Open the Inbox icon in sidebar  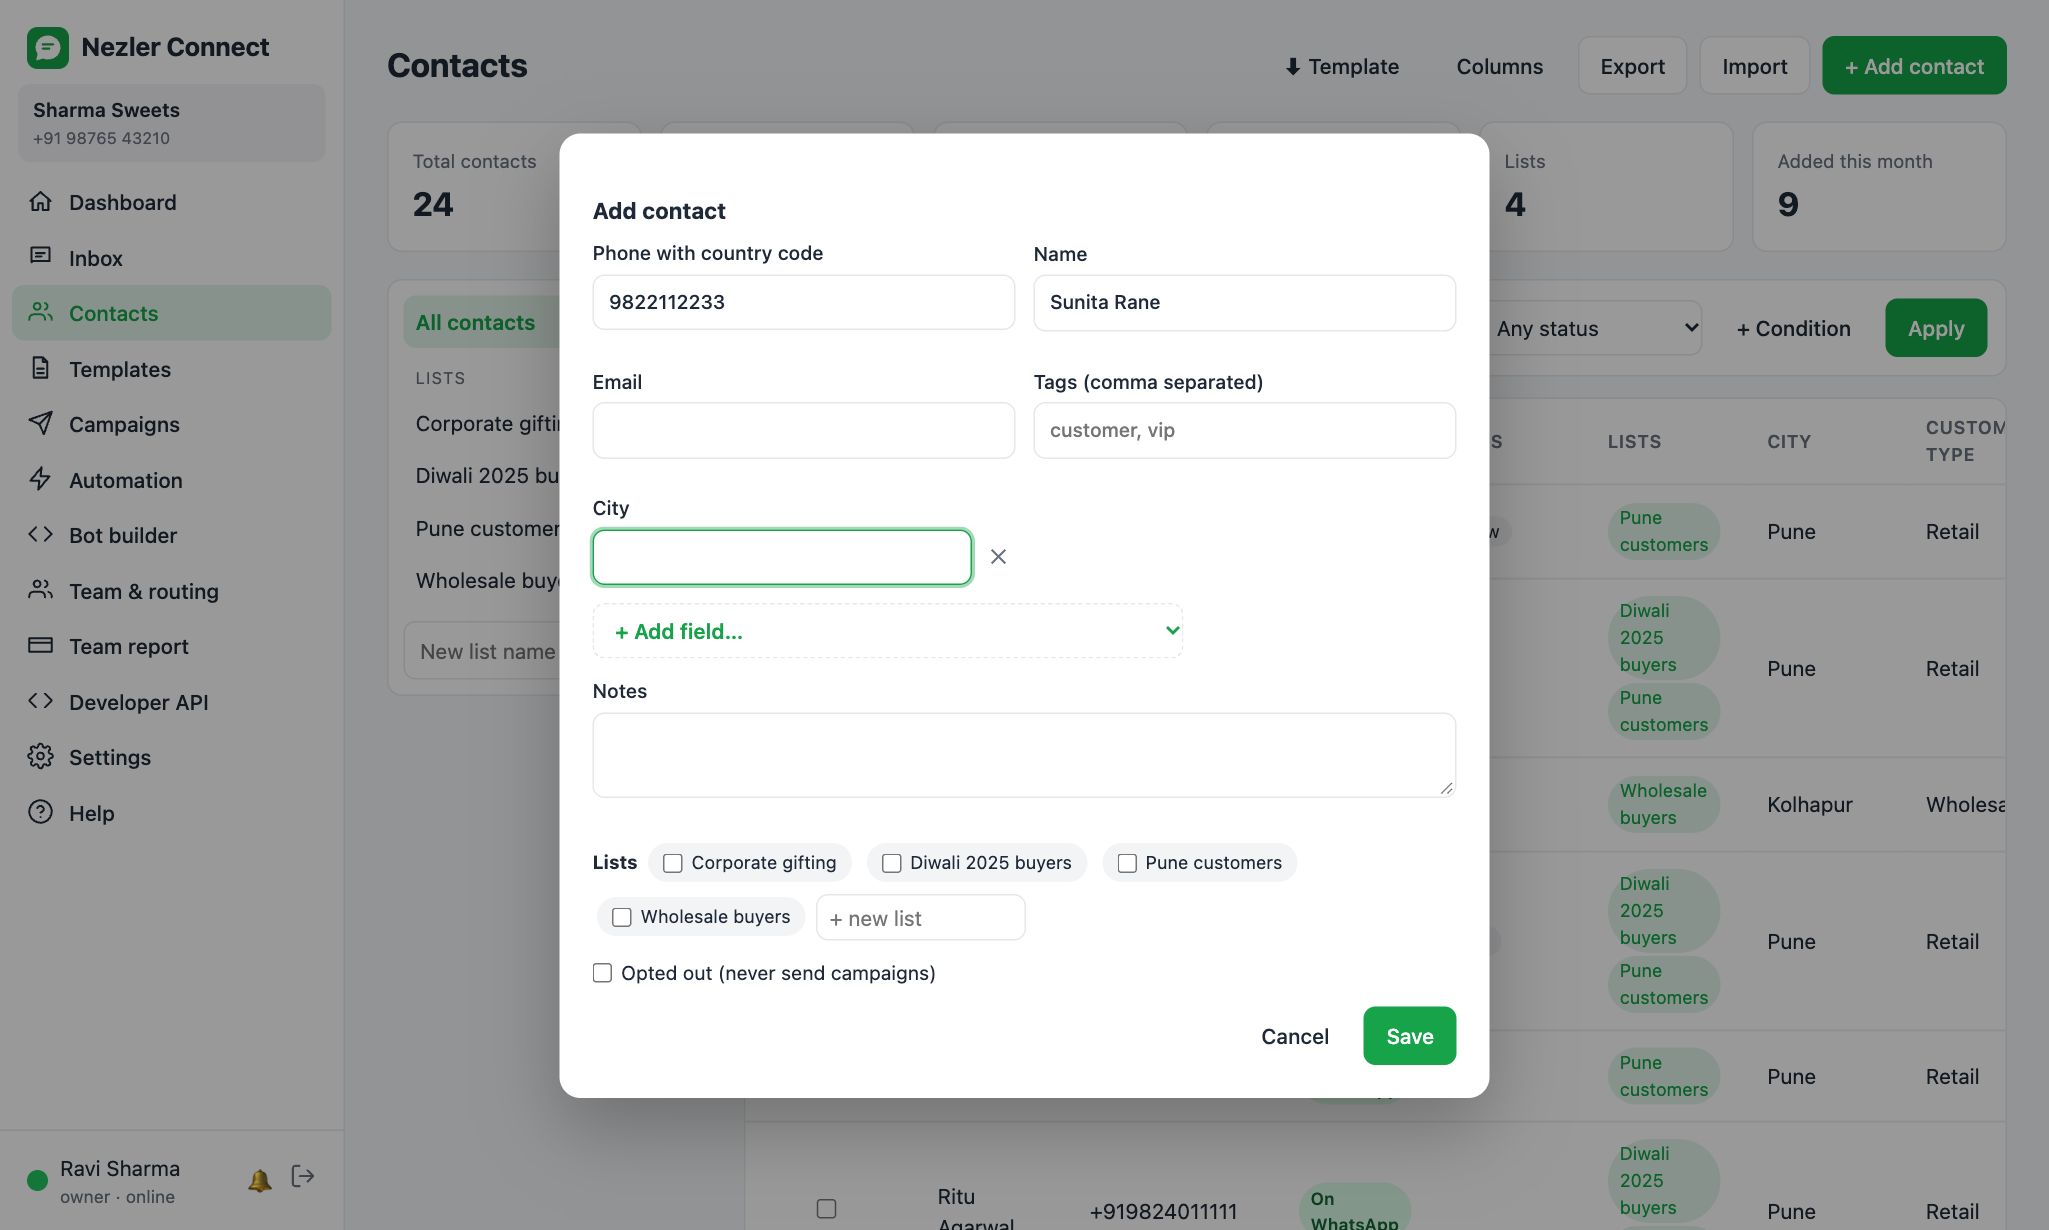pos(40,257)
